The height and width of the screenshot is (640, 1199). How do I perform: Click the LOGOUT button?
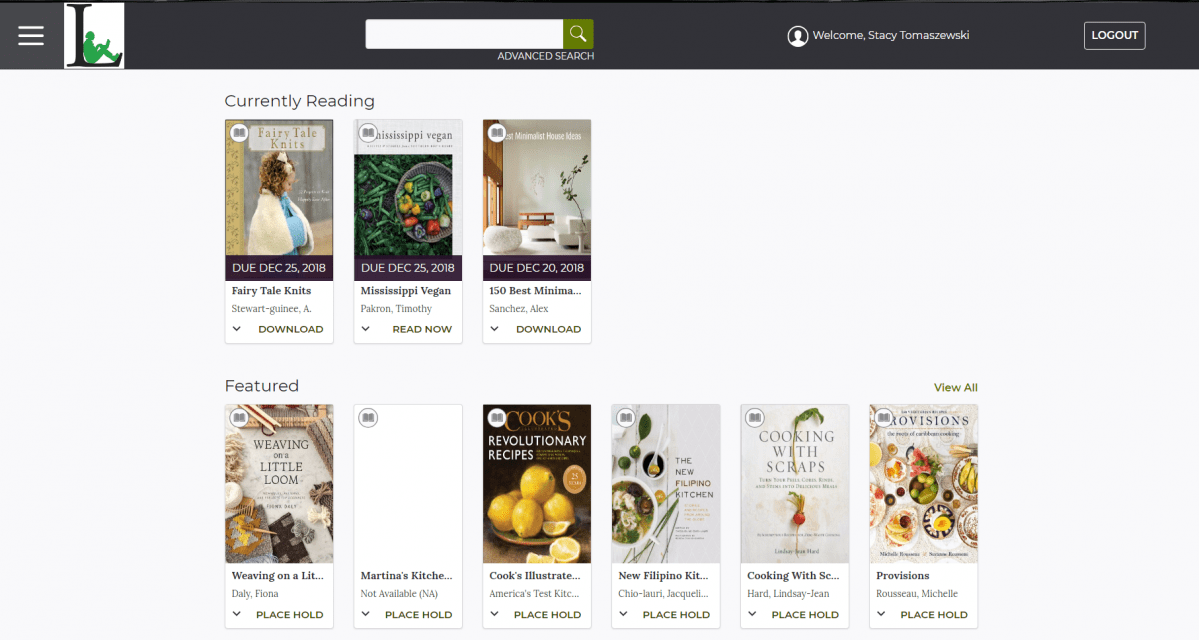pyautogui.click(x=1114, y=35)
